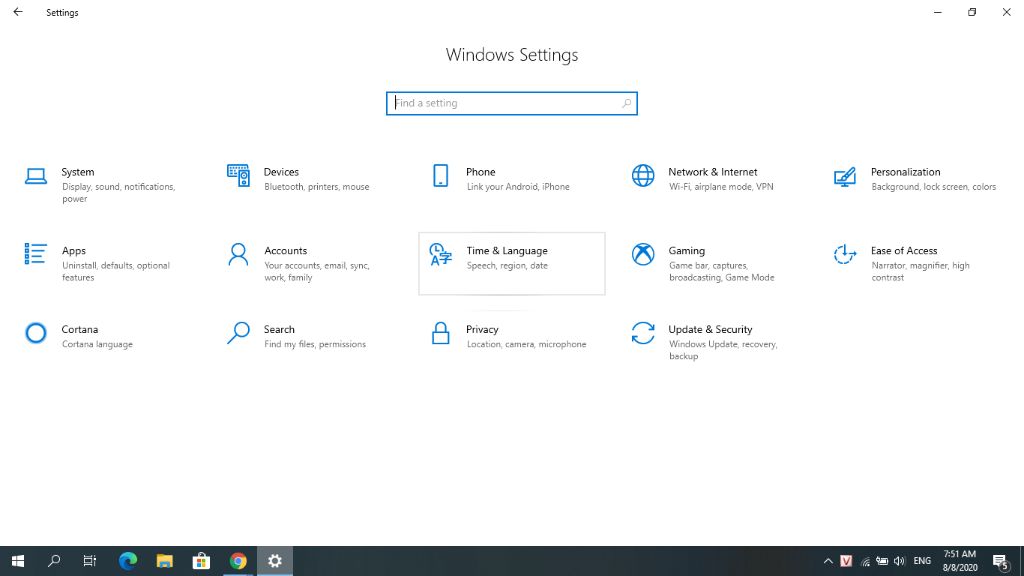This screenshot has width=1024, height=576.
Task: Open Microsoft Store from the taskbar
Action: coord(201,561)
